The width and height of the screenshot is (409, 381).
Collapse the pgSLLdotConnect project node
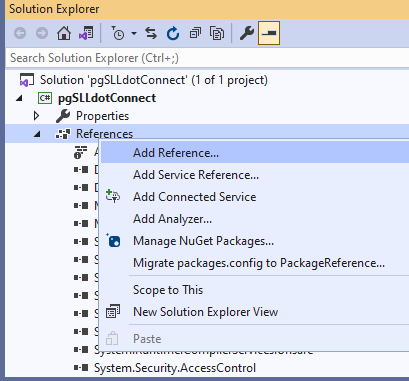coord(20,98)
